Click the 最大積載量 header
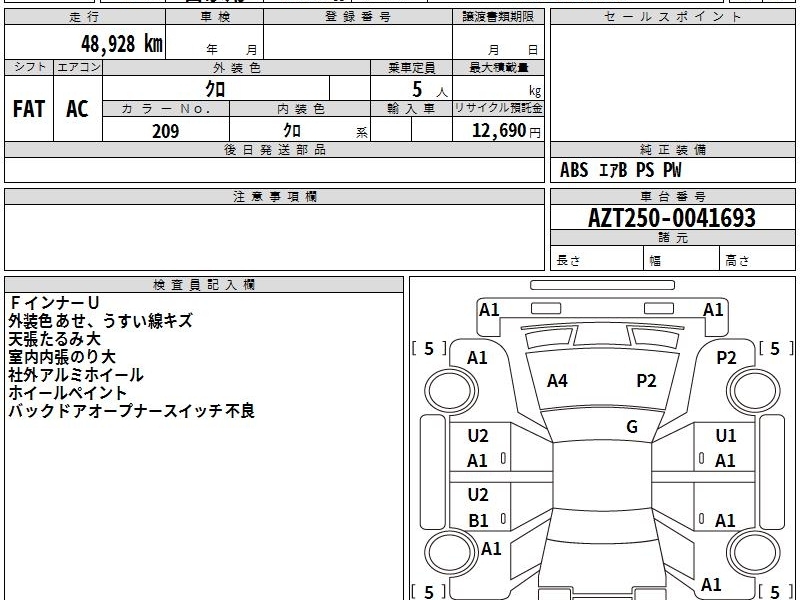Viewport: 800px width, 600px height. tap(498, 68)
